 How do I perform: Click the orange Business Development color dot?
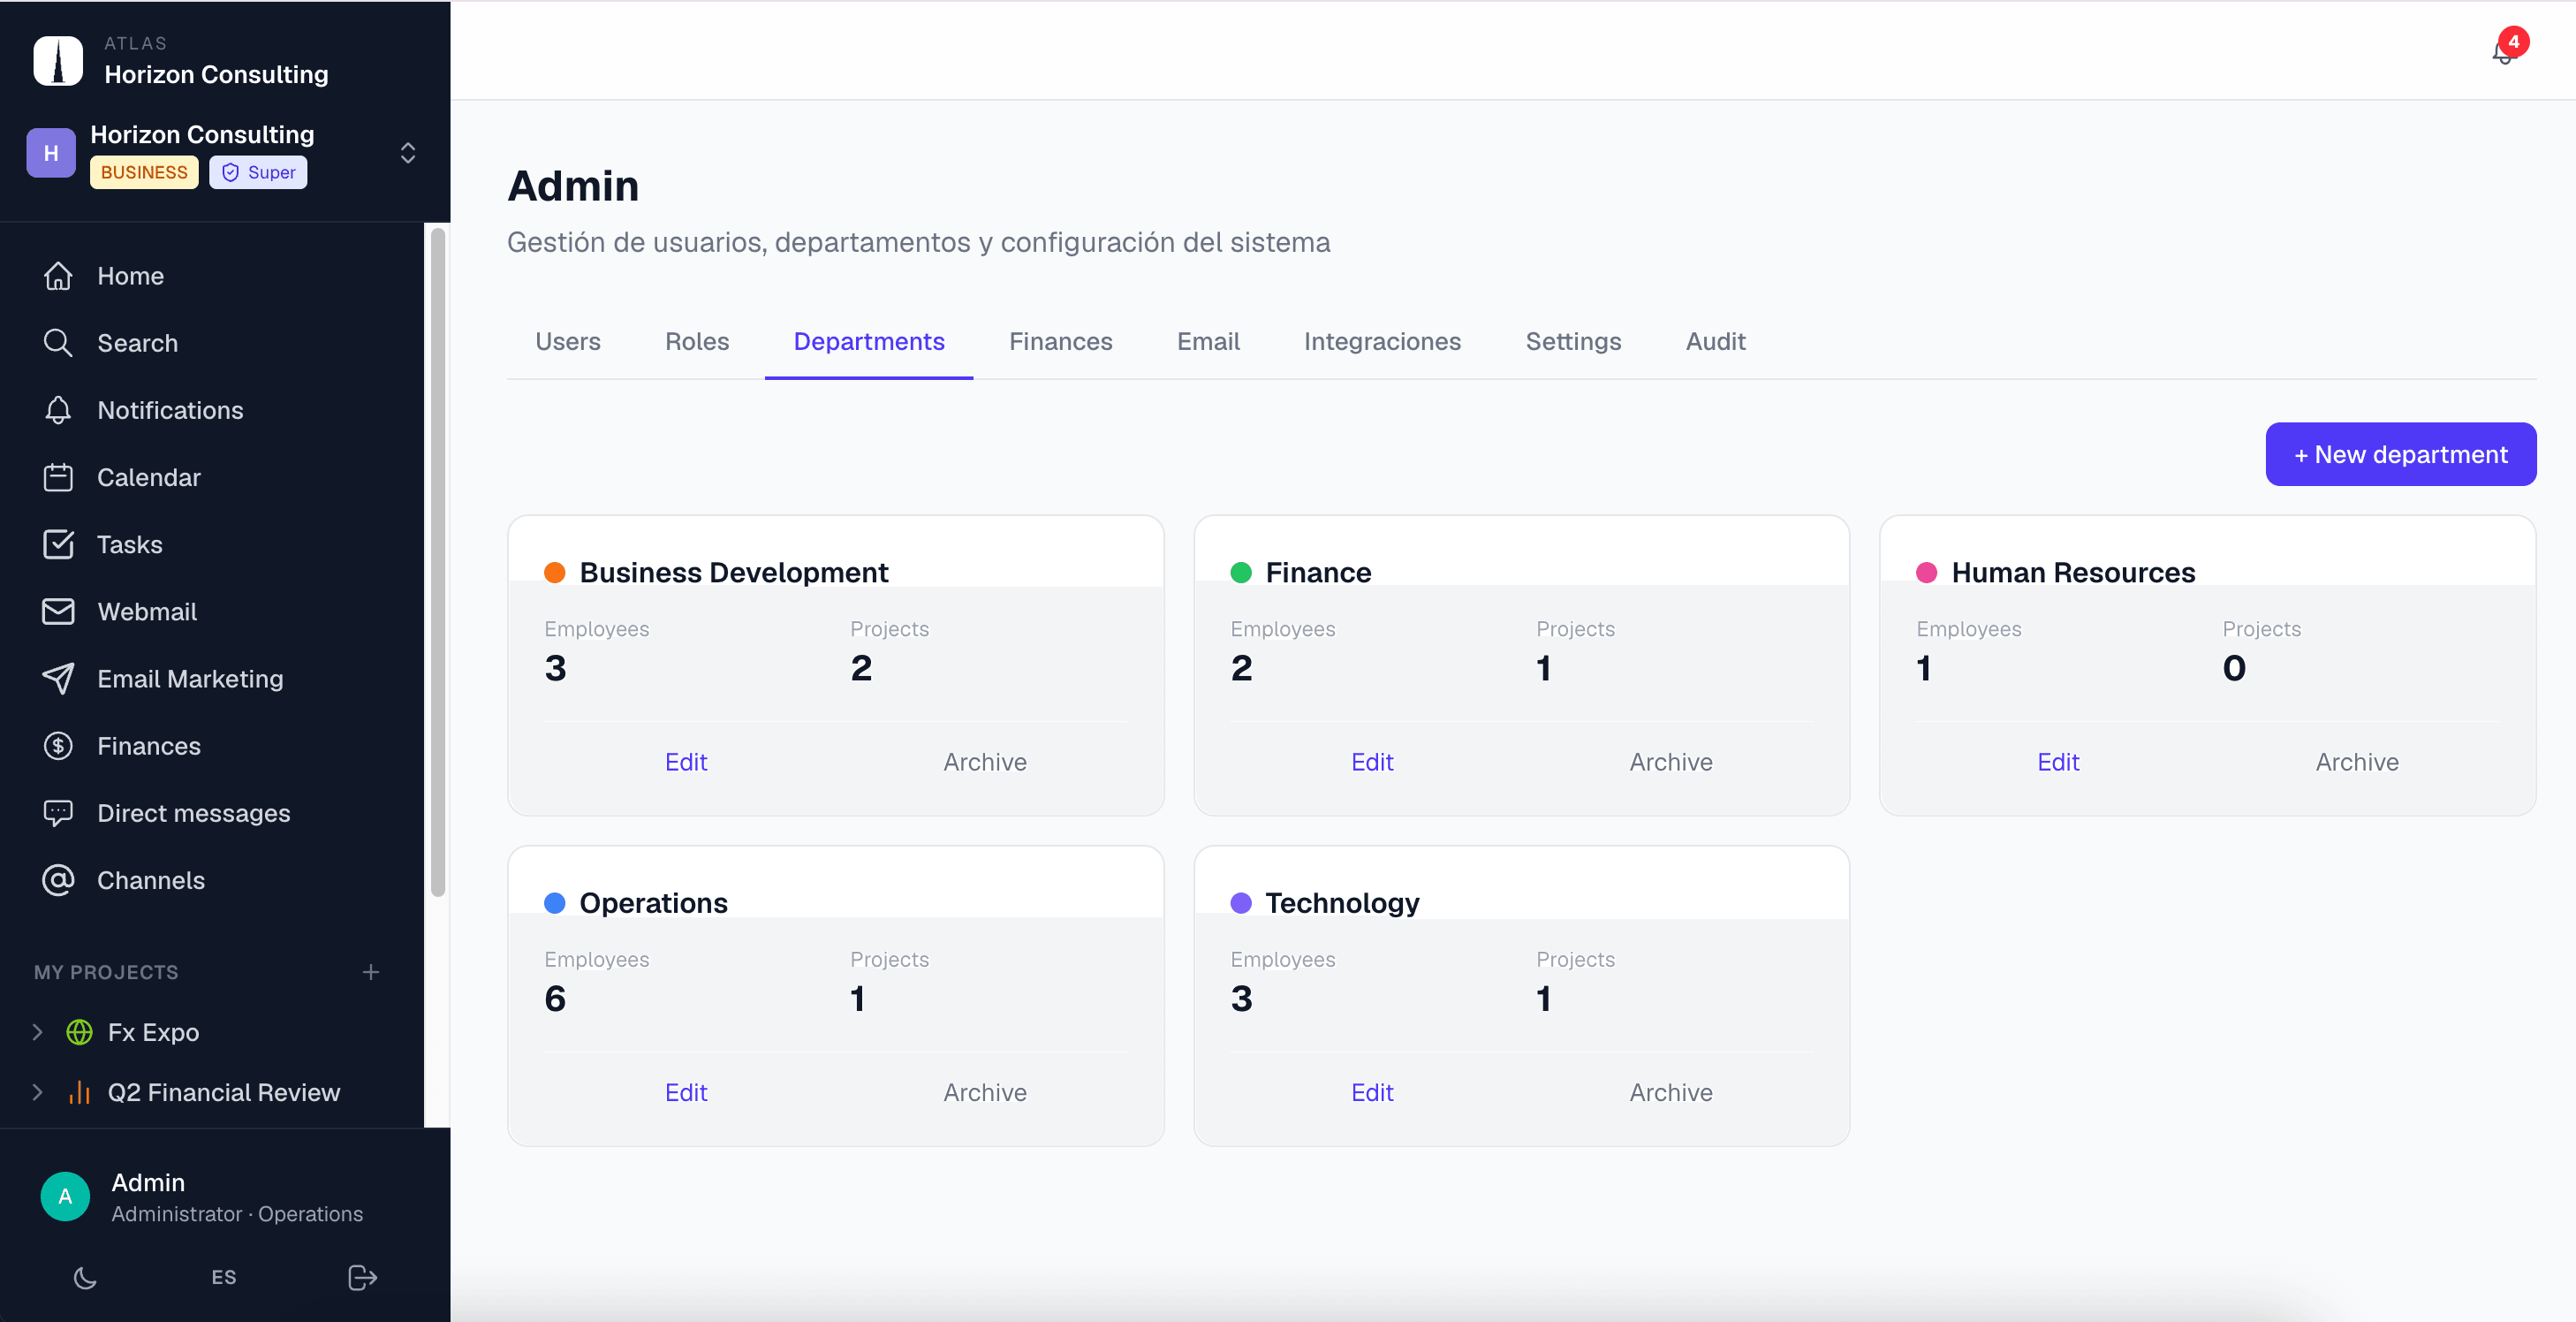pyautogui.click(x=555, y=572)
